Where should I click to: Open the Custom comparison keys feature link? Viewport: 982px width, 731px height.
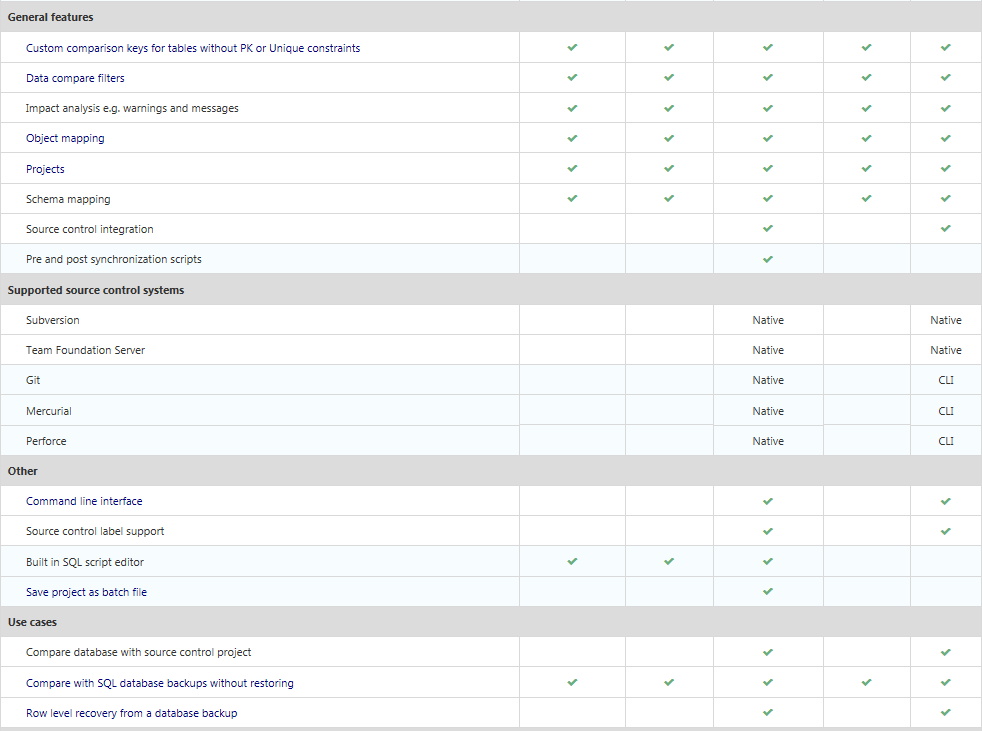click(x=193, y=48)
